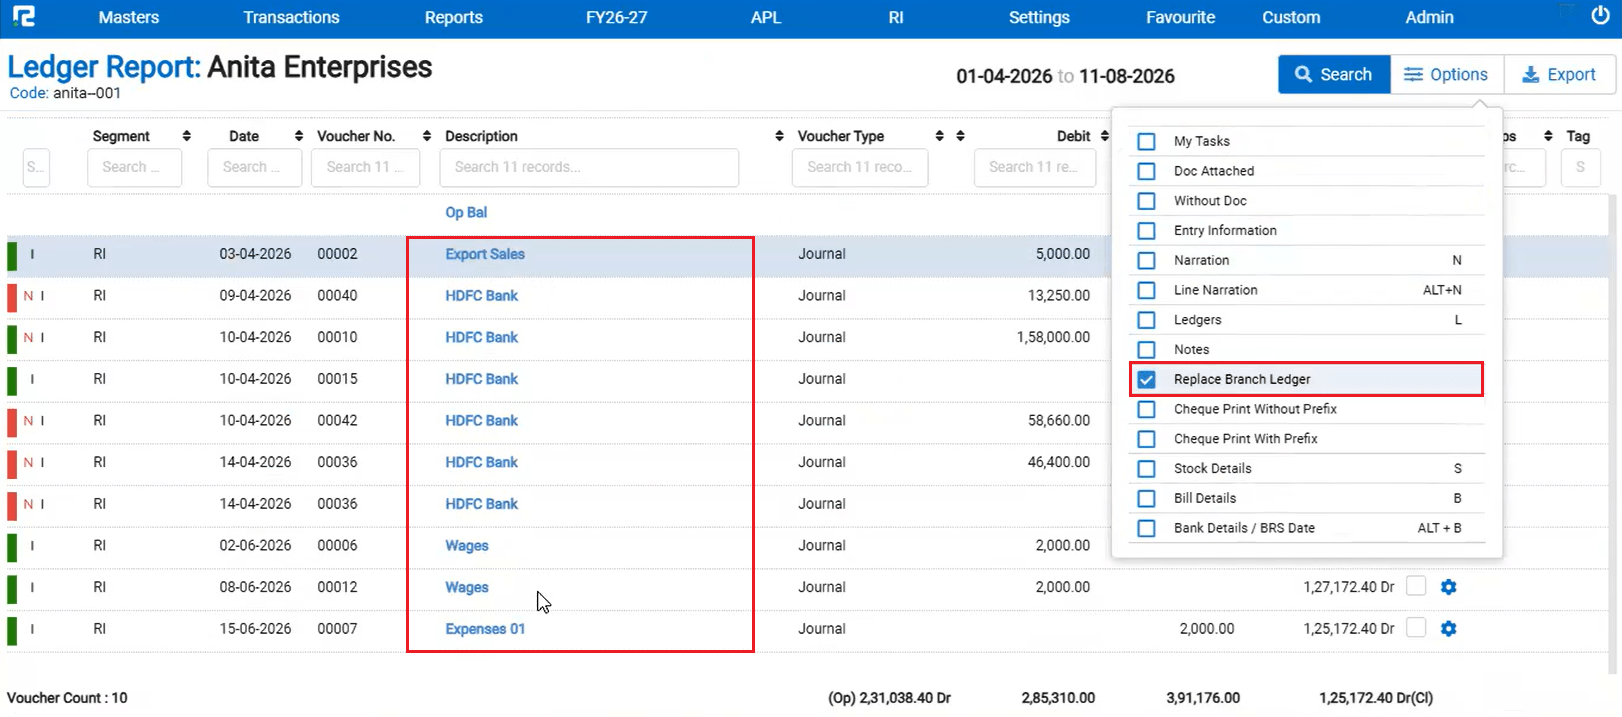The height and width of the screenshot is (717, 1622).
Task: Enable Cheque Print Without Prefix
Action: click(1147, 409)
